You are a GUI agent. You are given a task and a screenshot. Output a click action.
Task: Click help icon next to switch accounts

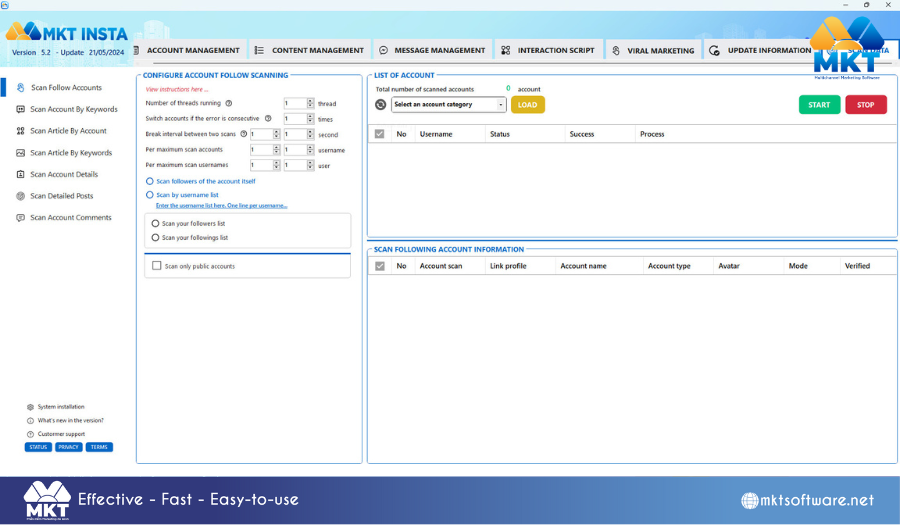tap(268, 119)
